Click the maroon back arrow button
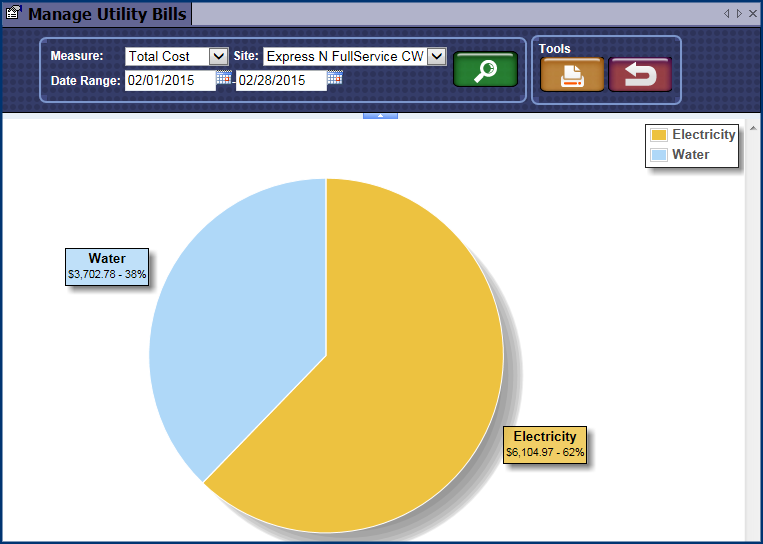 (640, 75)
